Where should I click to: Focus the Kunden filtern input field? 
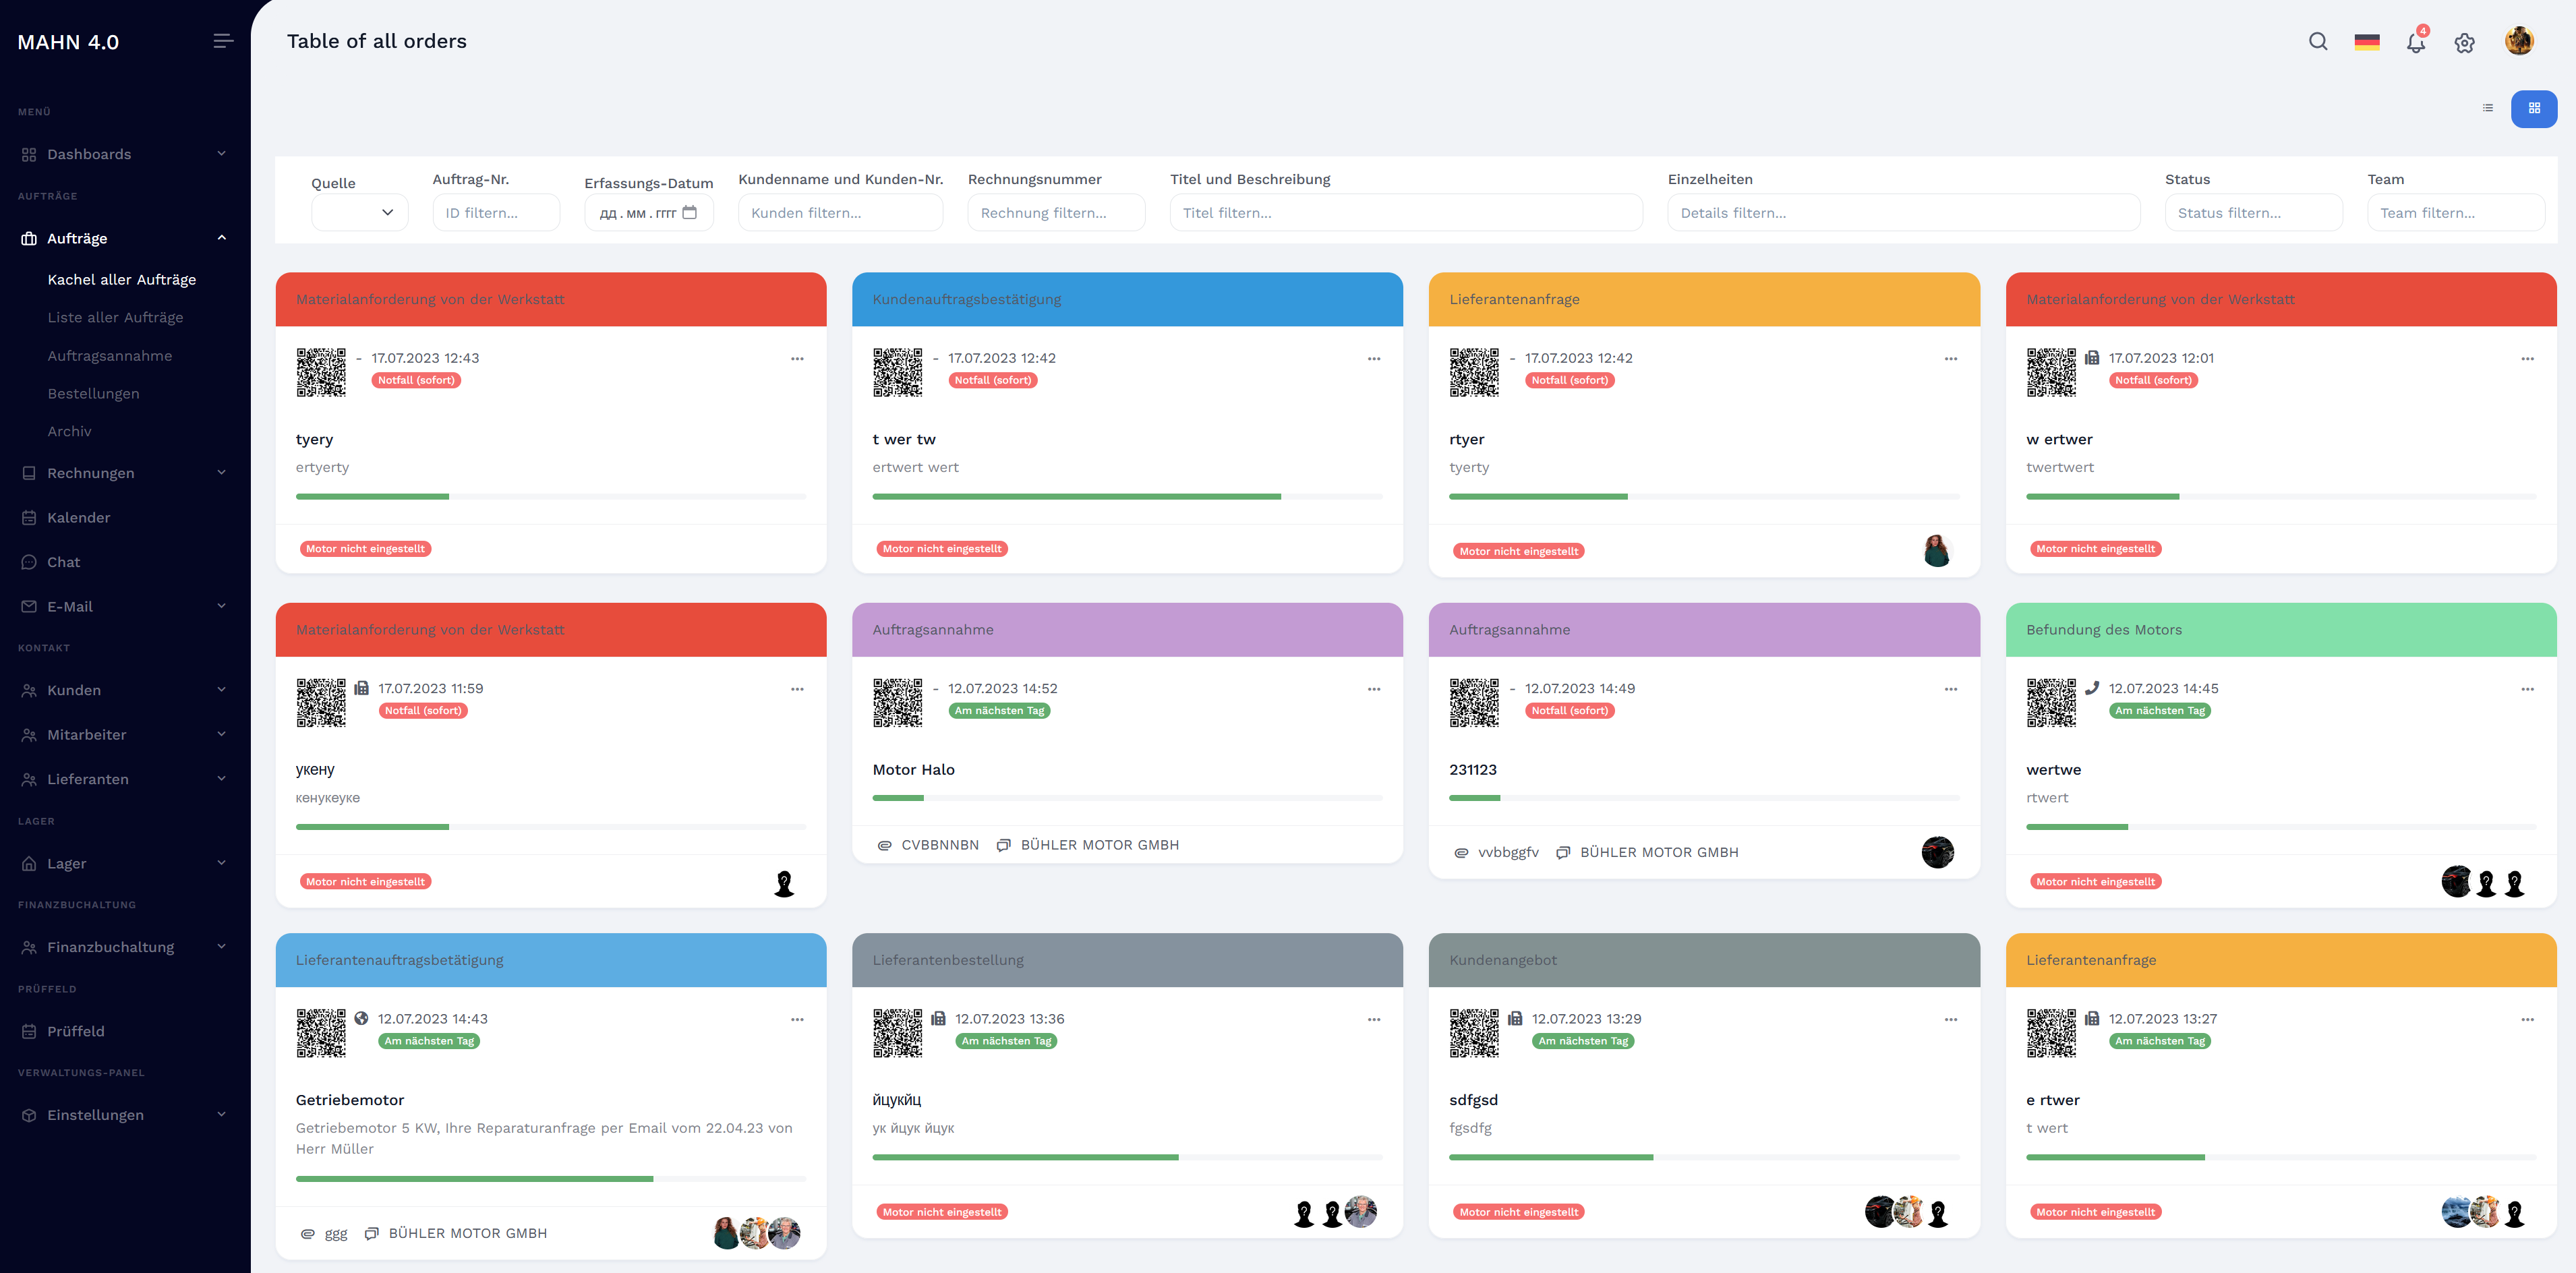(839, 213)
